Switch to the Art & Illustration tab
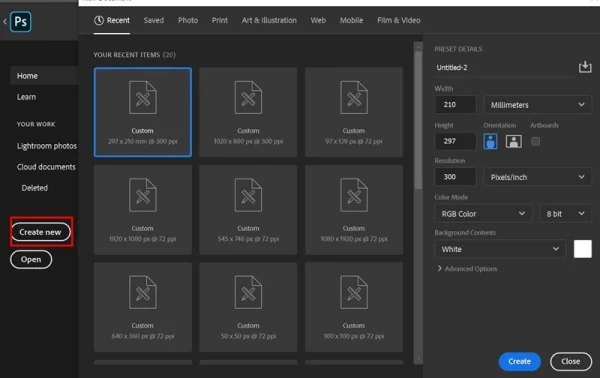 point(269,20)
